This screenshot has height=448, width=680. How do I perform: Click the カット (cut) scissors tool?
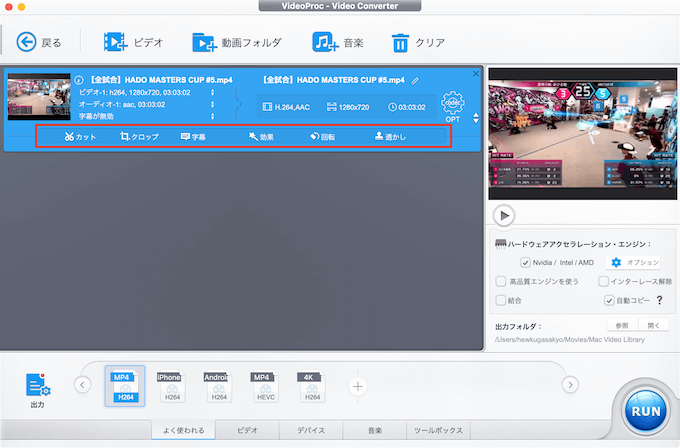click(x=80, y=137)
